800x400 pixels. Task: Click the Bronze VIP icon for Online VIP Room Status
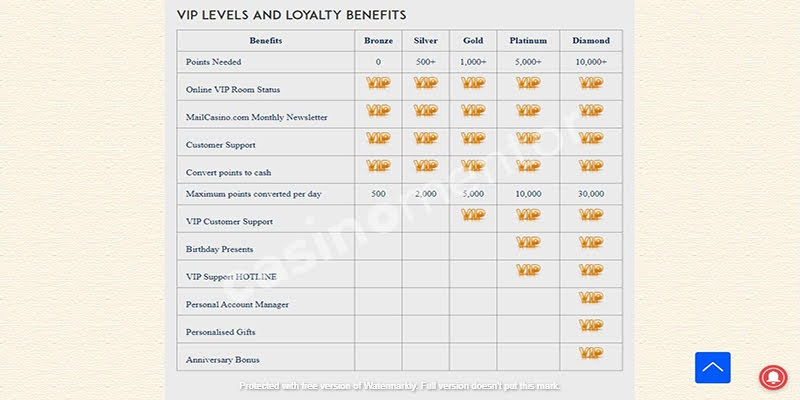378,83
